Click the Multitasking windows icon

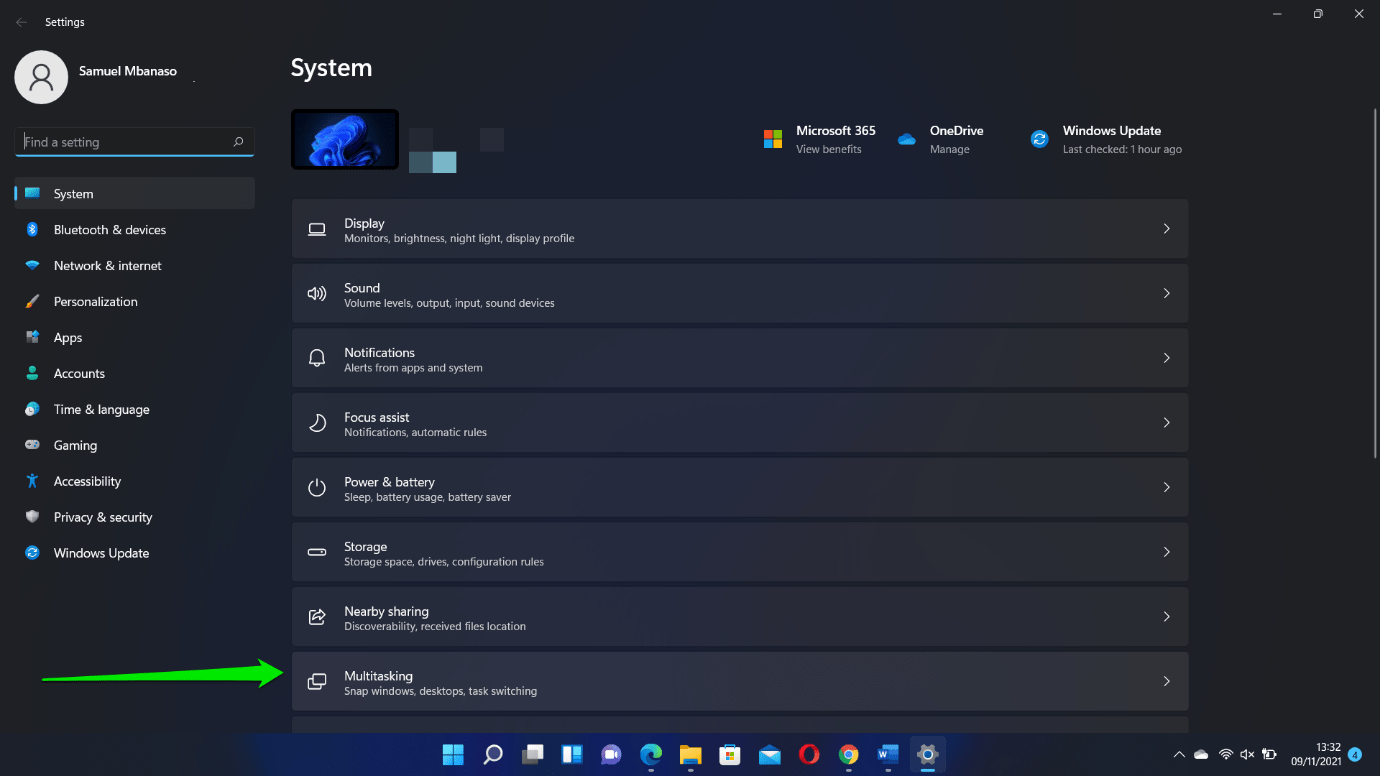317,682
